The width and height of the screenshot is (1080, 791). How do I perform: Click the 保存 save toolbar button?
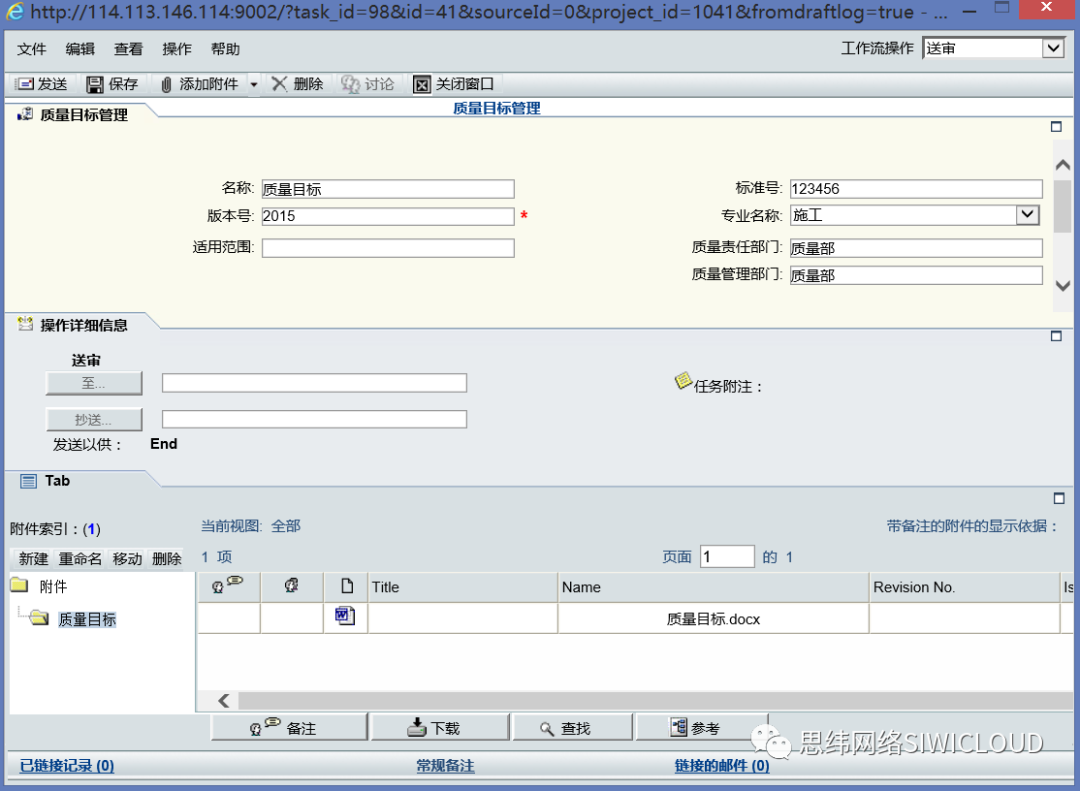pyautogui.click(x=112, y=84)
